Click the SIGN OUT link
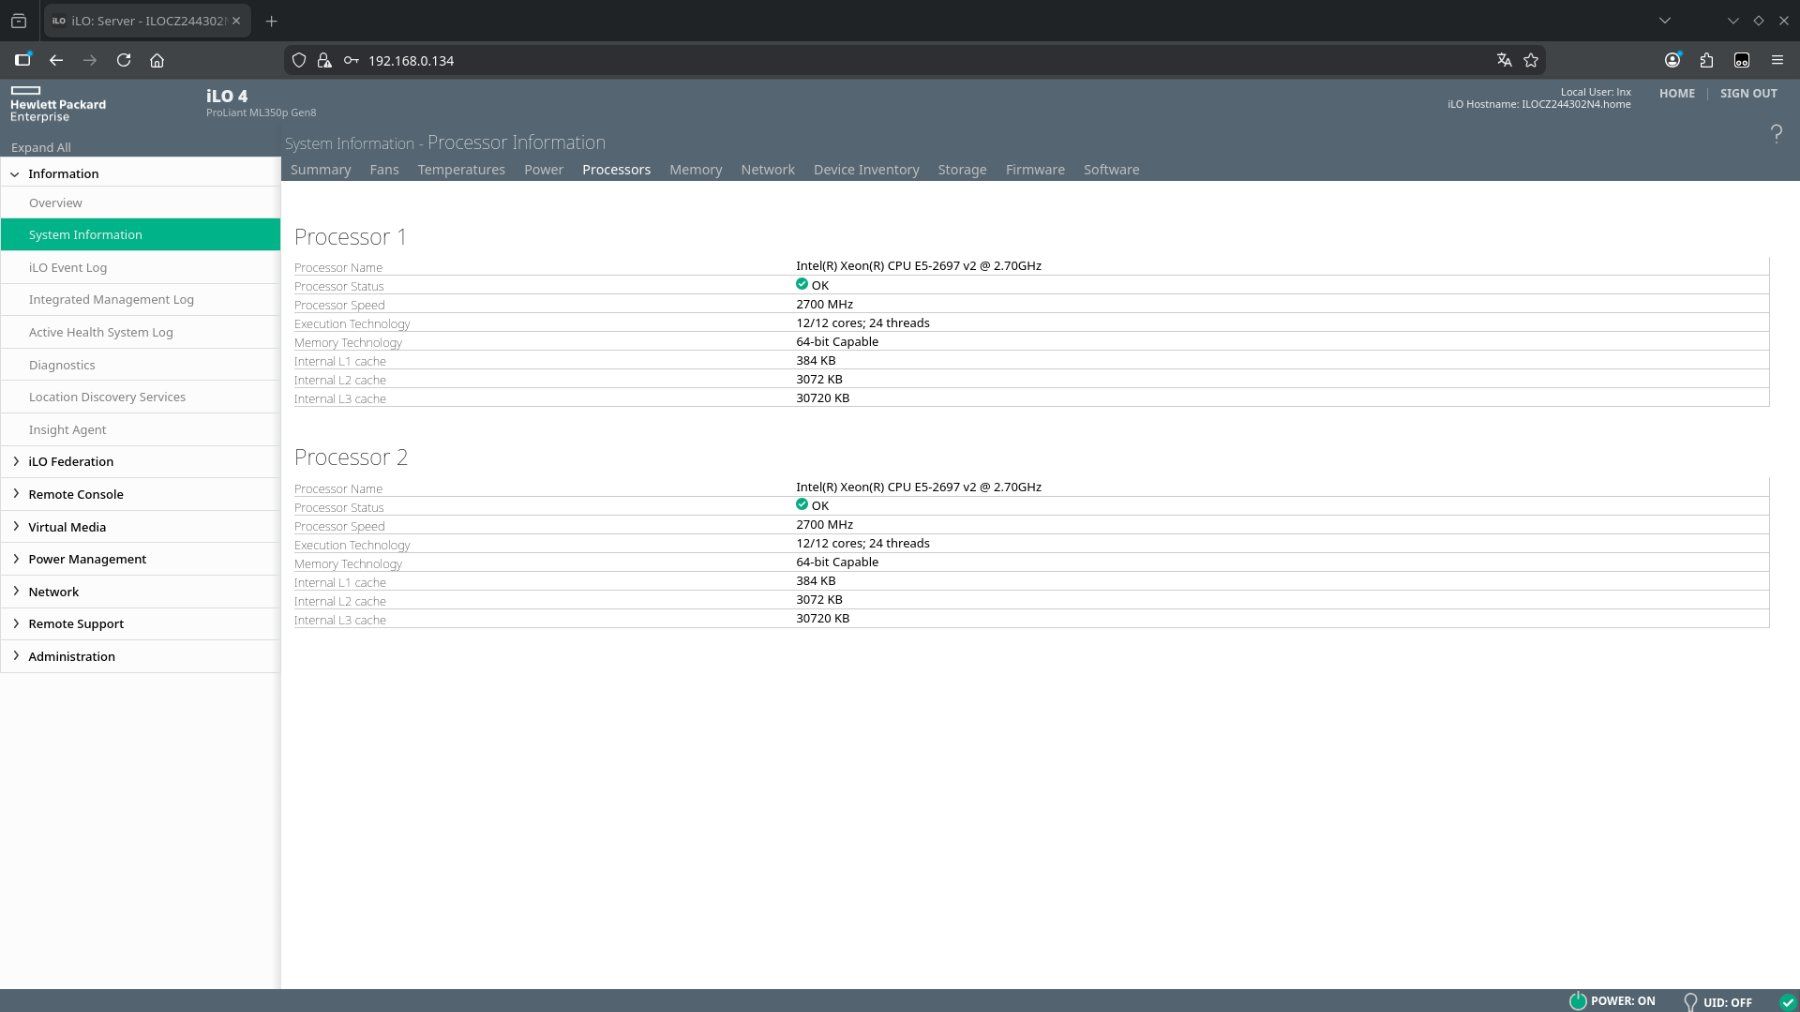 [1748, 94]
